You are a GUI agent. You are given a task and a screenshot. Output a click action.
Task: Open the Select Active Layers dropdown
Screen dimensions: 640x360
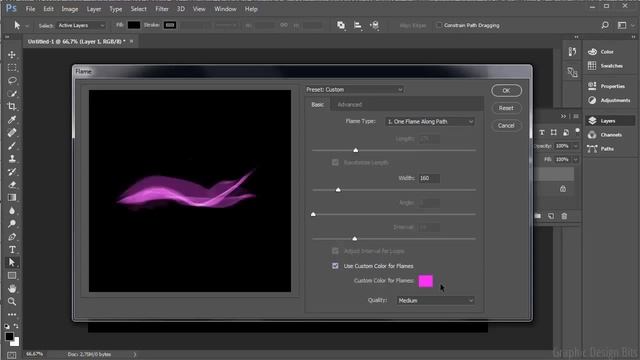point(81,25)
